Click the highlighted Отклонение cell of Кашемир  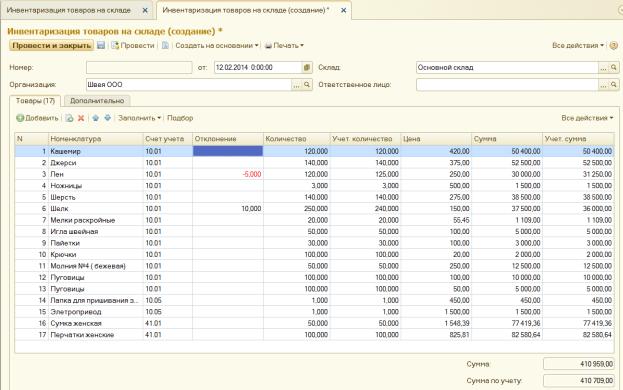click(228, 151)
